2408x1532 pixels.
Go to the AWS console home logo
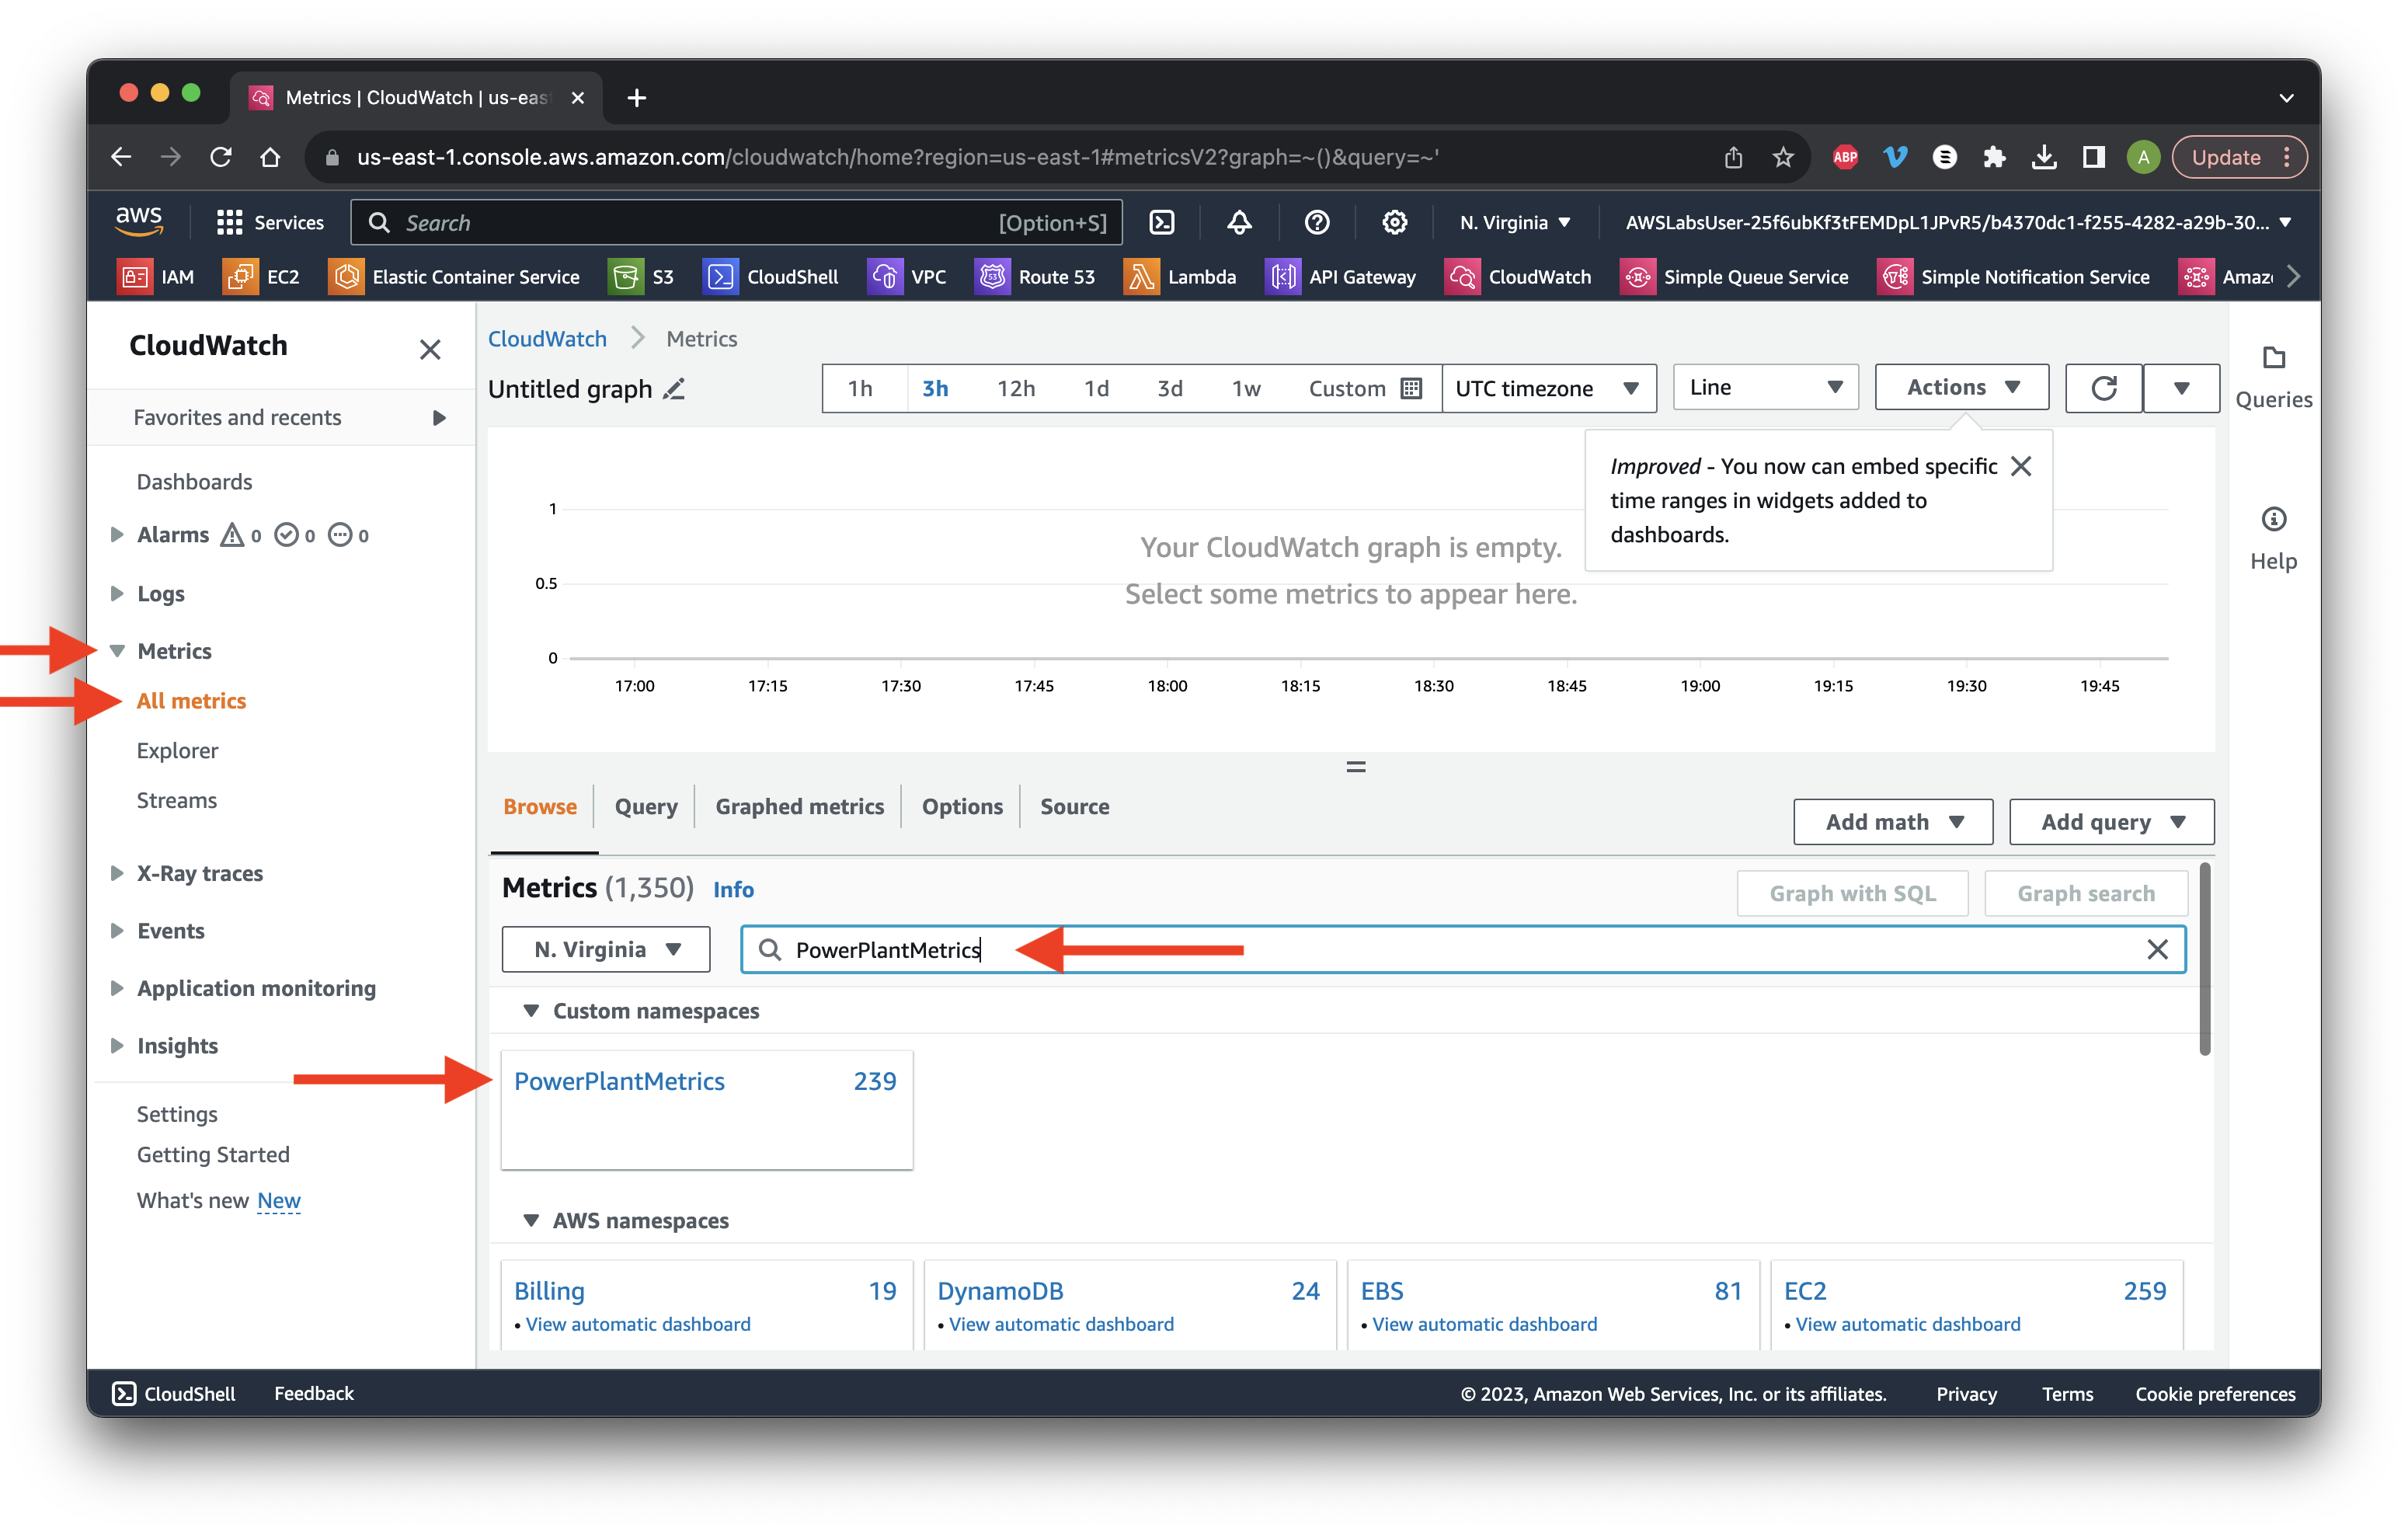pyautogui.click(x=139, y=221)
